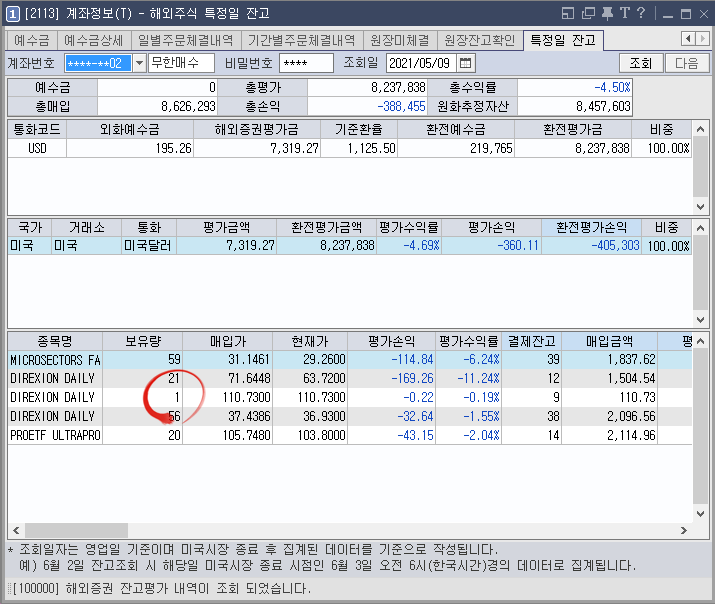Click the T font size icon
715x604 pixels.
click(x=625, y=13)
